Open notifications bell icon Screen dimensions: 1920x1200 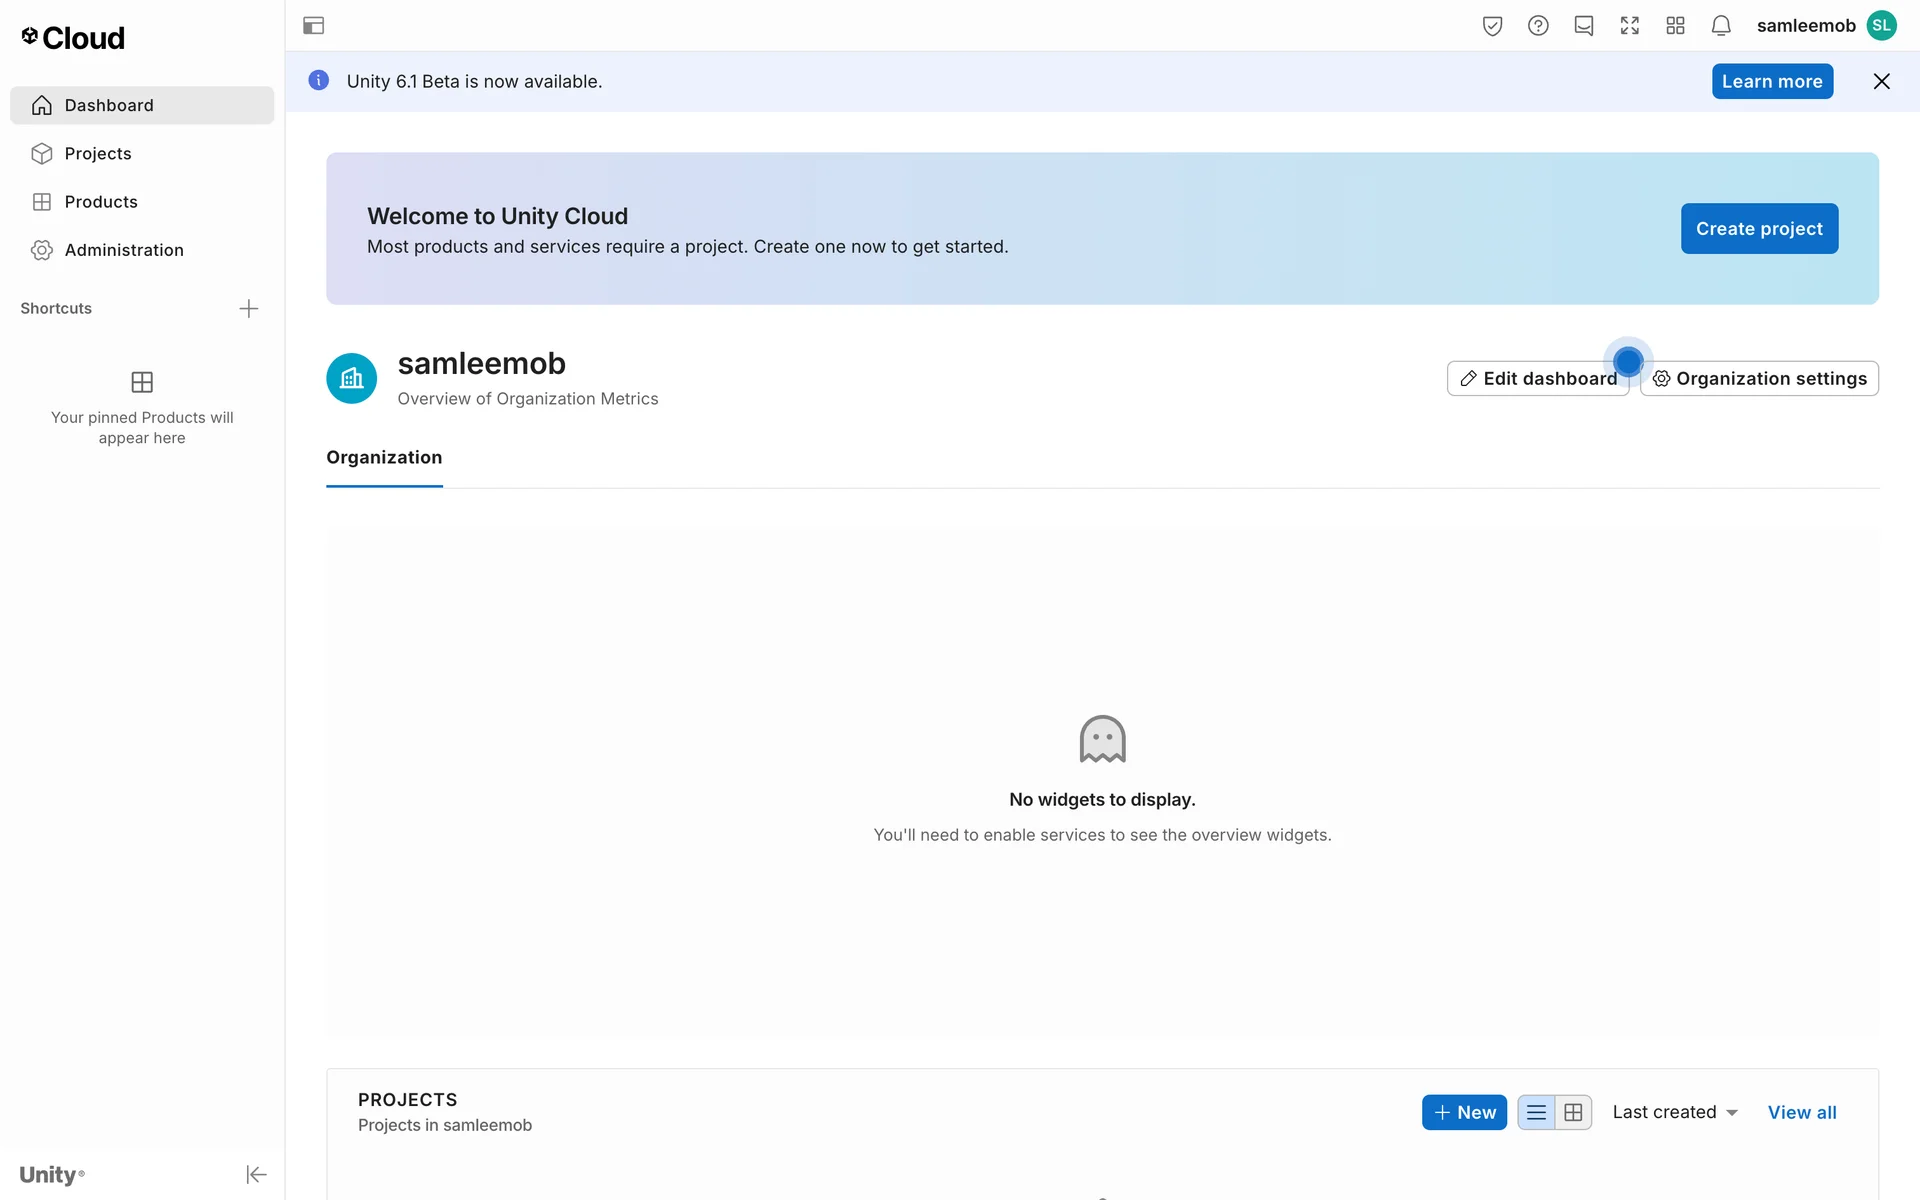coord(1721,26)
